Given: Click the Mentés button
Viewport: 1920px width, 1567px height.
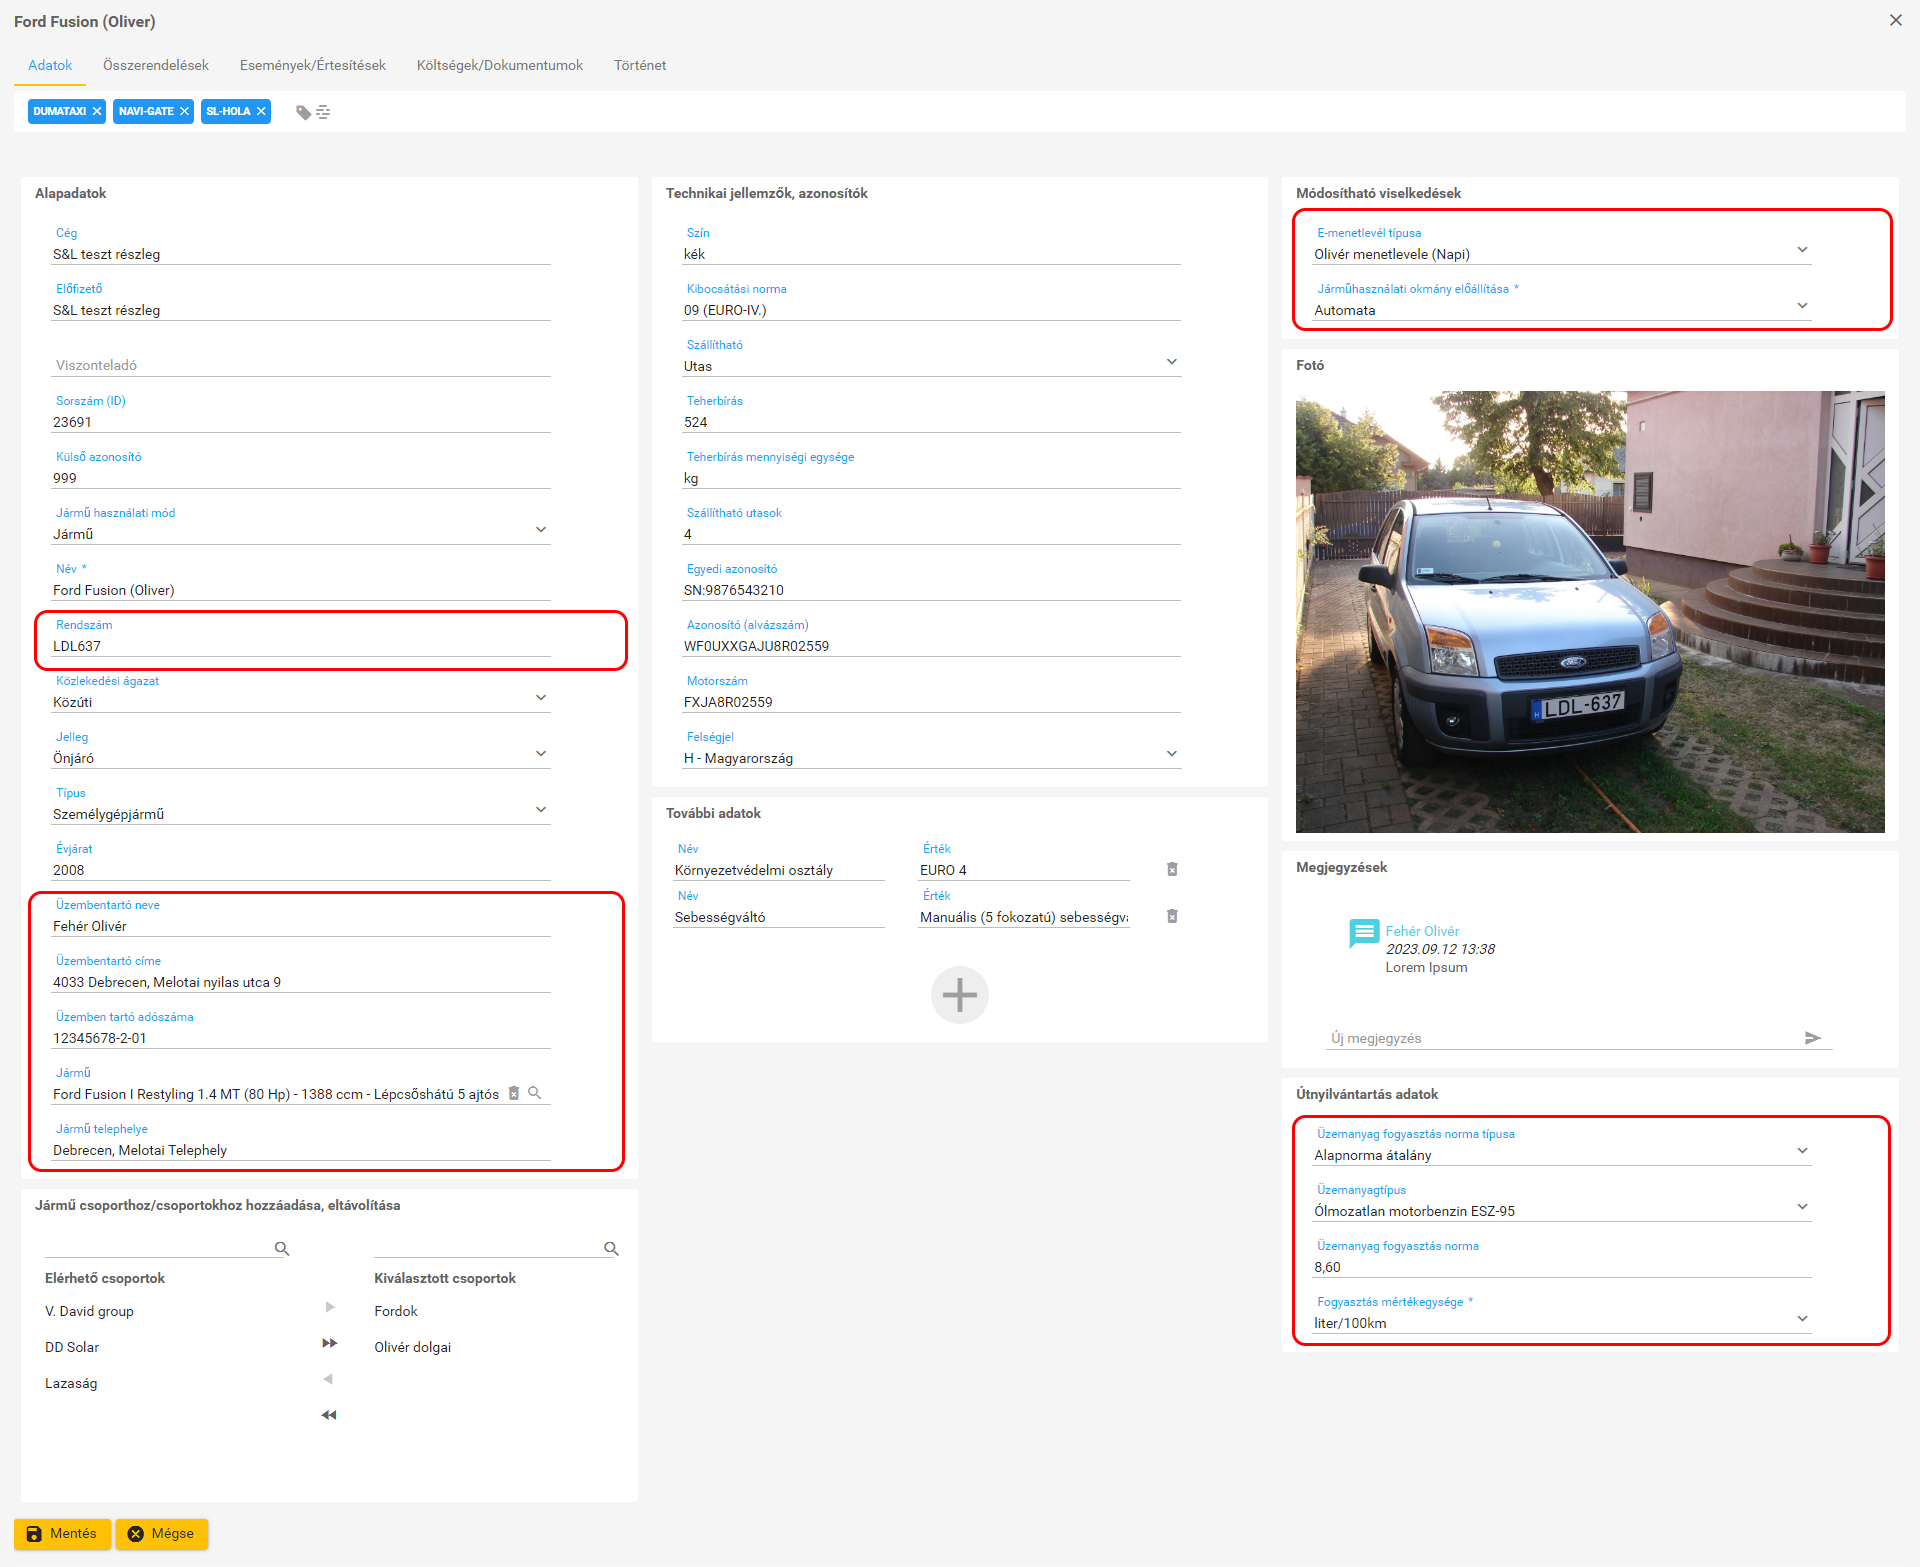Looking at the screenshot, I should pos(62,1533).
